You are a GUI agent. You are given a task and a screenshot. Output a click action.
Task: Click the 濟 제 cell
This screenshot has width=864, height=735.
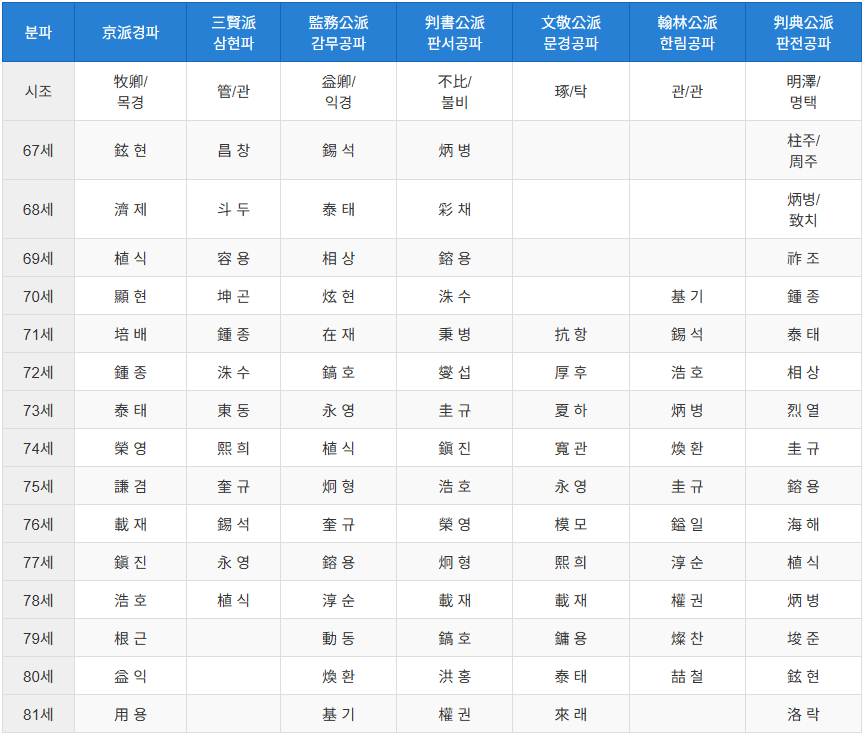131,209
